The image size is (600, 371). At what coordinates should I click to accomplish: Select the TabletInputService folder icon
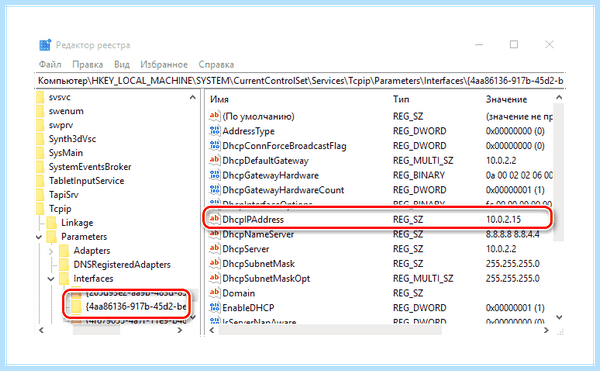click(x=40, y=181)
